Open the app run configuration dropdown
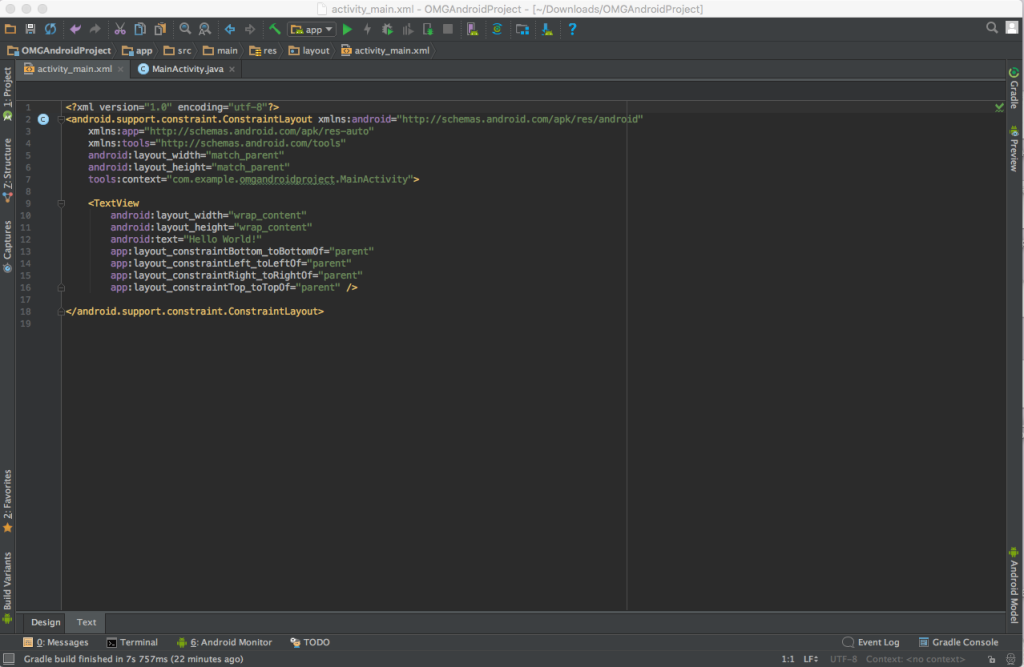Viewport: 1024px width, 667px height. coord(313,30)
